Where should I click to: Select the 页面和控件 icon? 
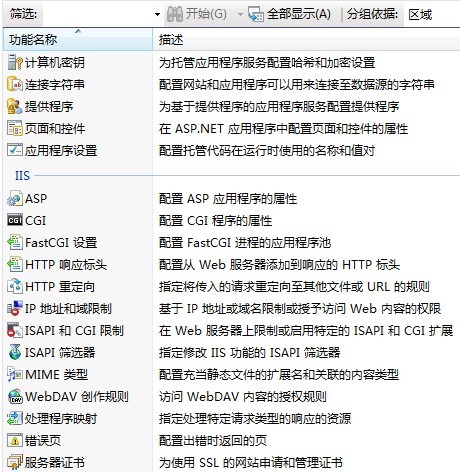click(15, 129)
